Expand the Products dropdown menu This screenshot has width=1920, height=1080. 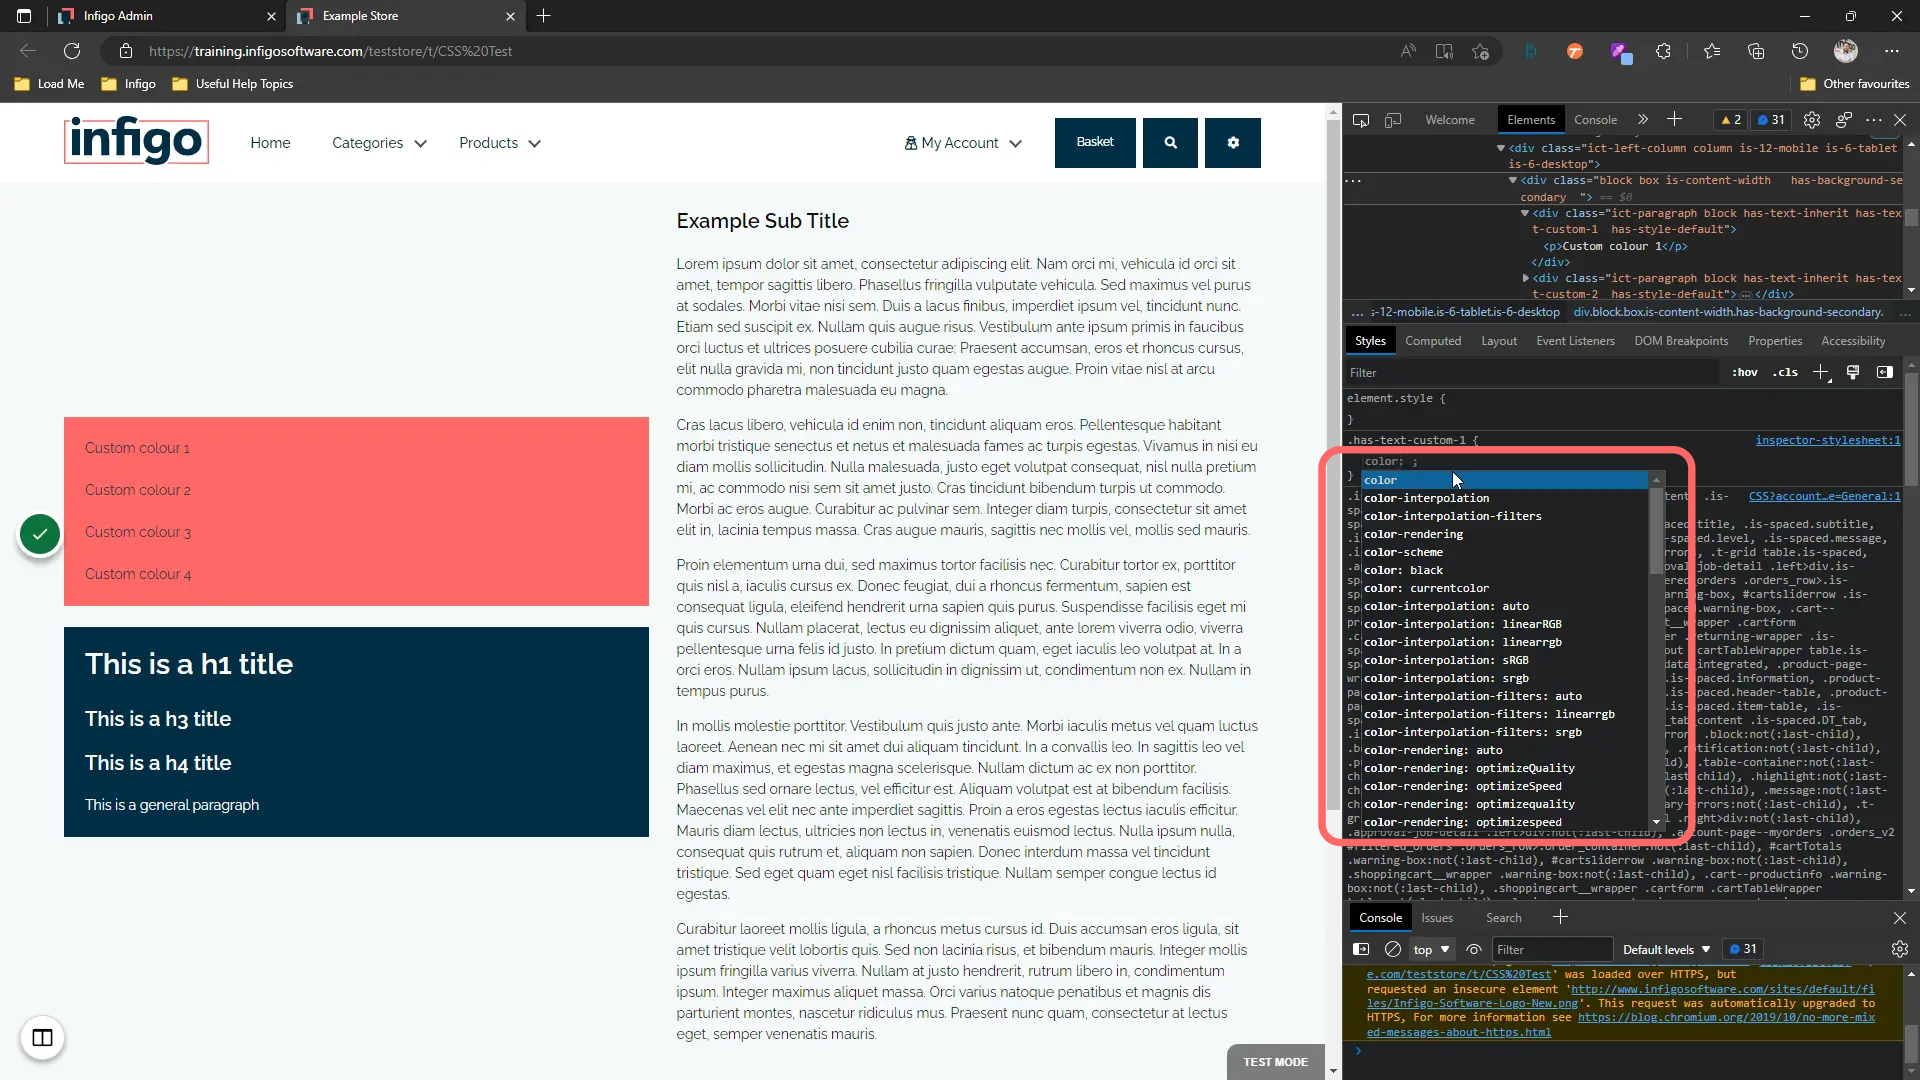click(499, 143)
